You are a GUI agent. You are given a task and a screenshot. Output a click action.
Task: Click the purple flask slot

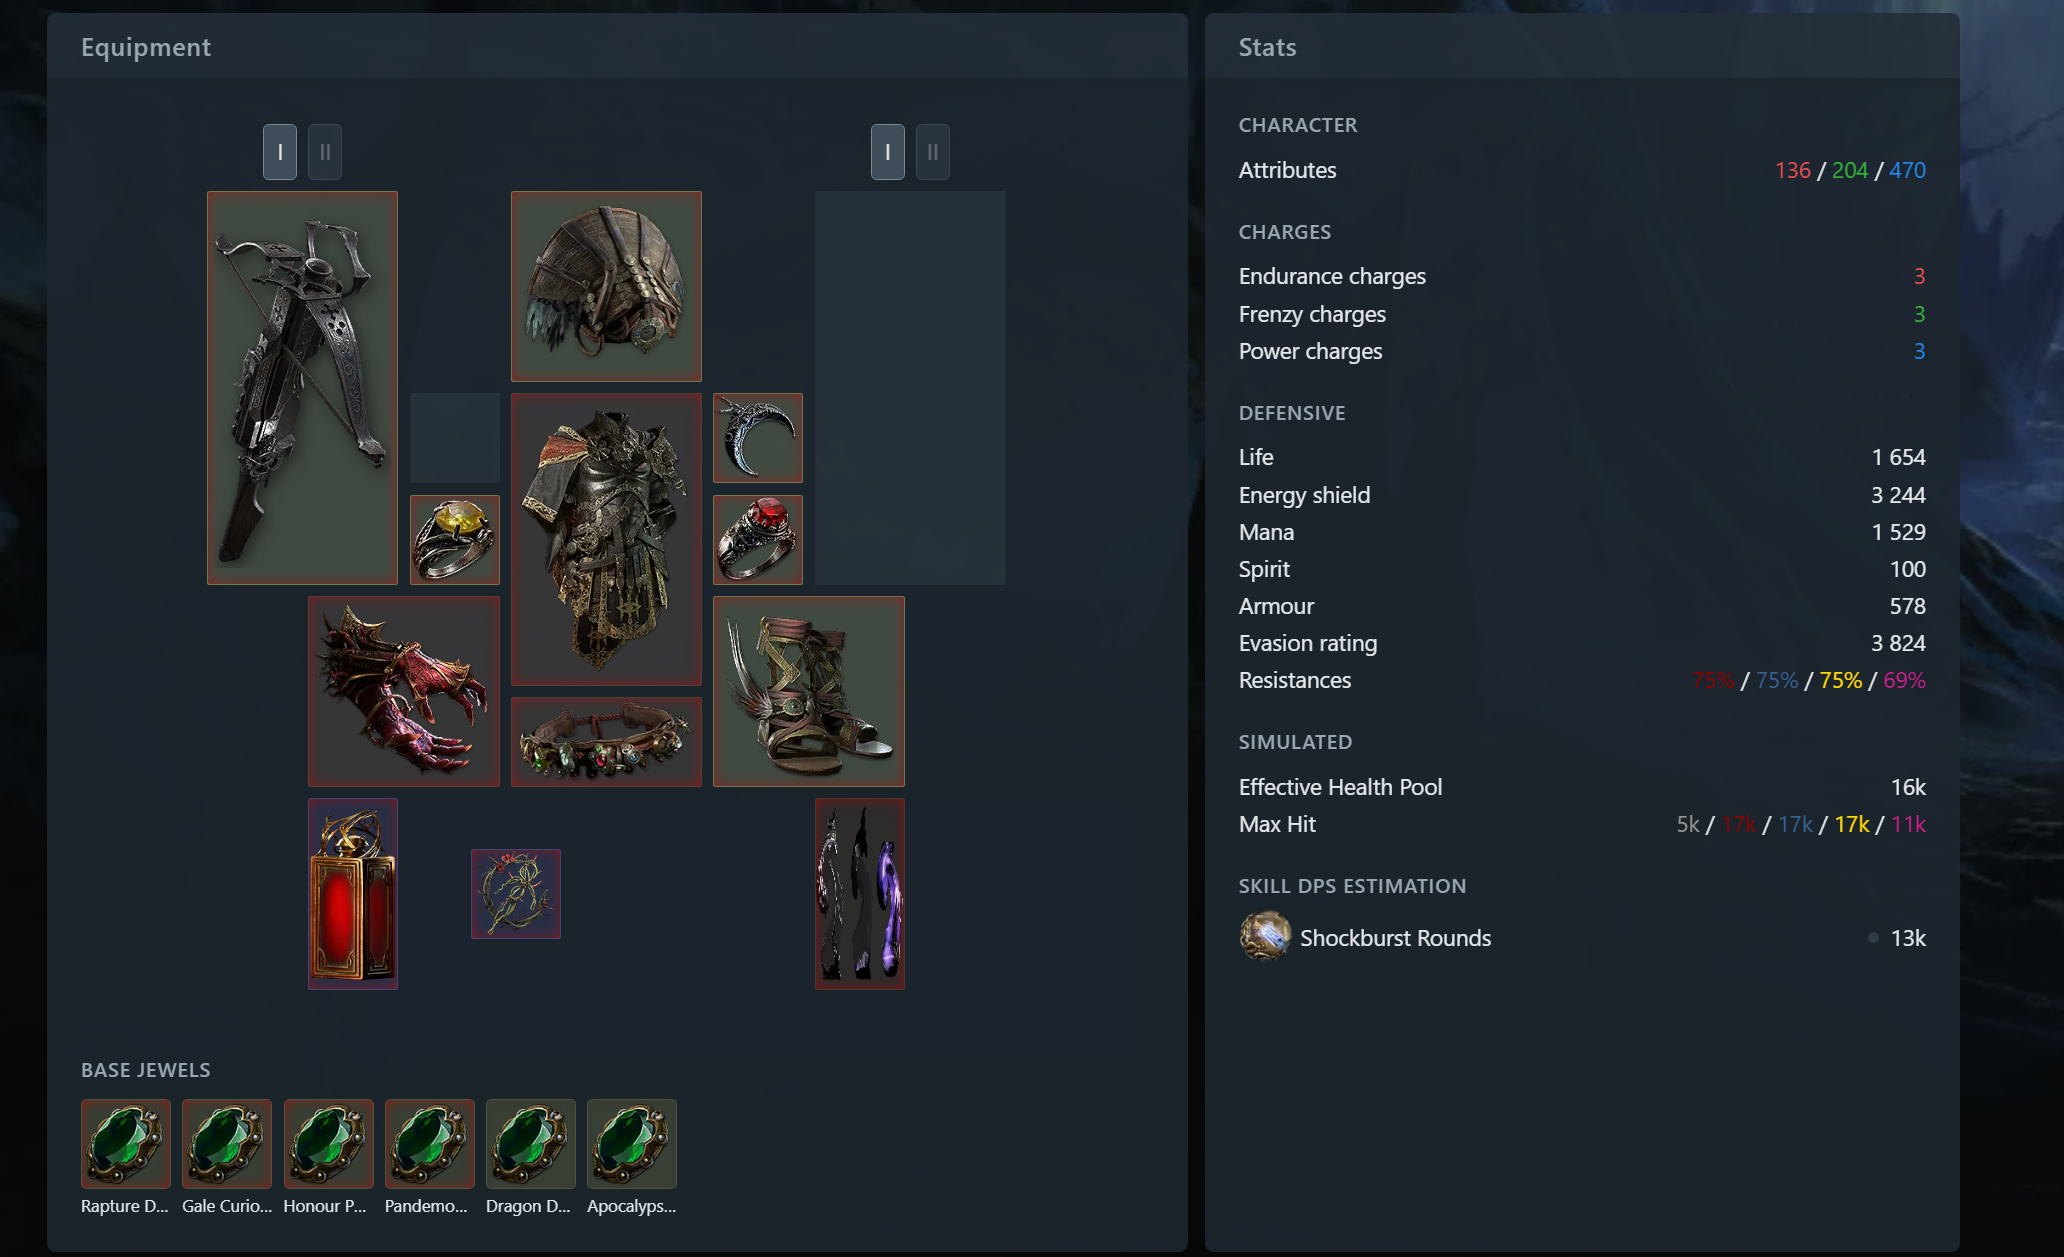tap(860, 894)
